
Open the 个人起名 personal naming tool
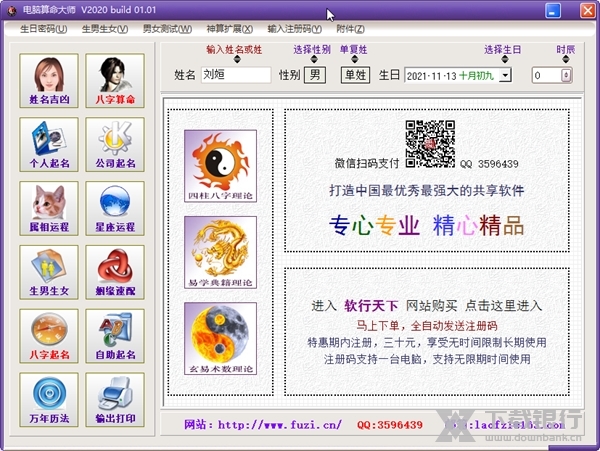point(49,145)
